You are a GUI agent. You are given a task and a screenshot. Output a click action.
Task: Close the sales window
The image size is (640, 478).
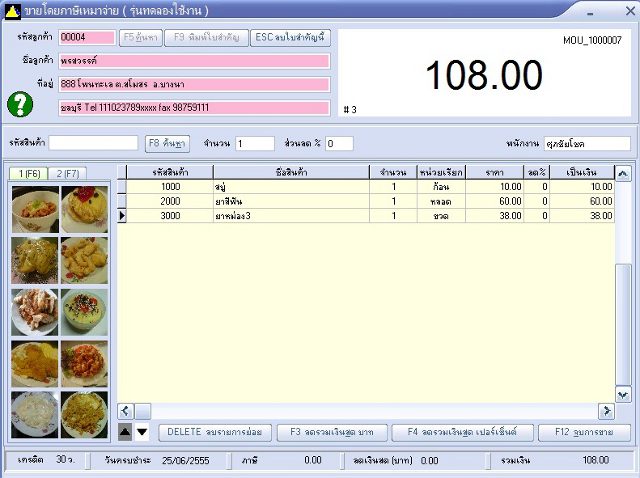click(630, 11)
